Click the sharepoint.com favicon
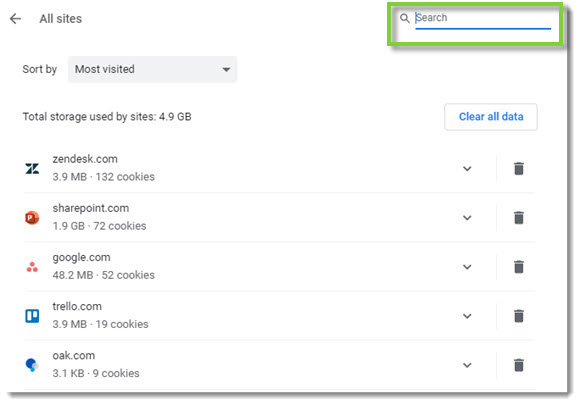Image resolution: width=580 pixels, height=405 pixels. (32, 218)
